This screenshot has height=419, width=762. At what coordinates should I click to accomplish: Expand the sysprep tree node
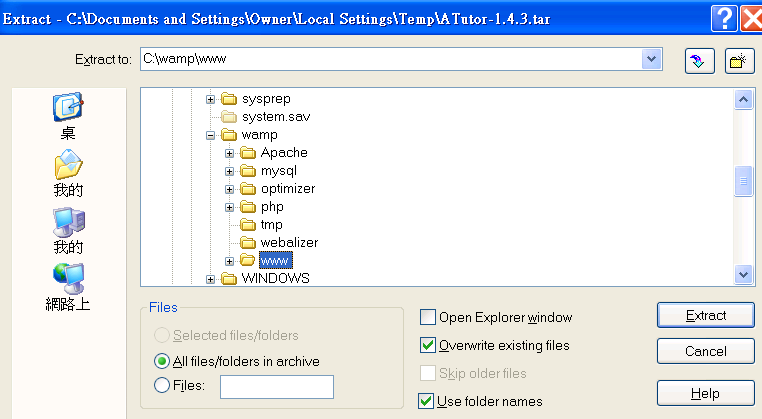[x=210, y=100]
